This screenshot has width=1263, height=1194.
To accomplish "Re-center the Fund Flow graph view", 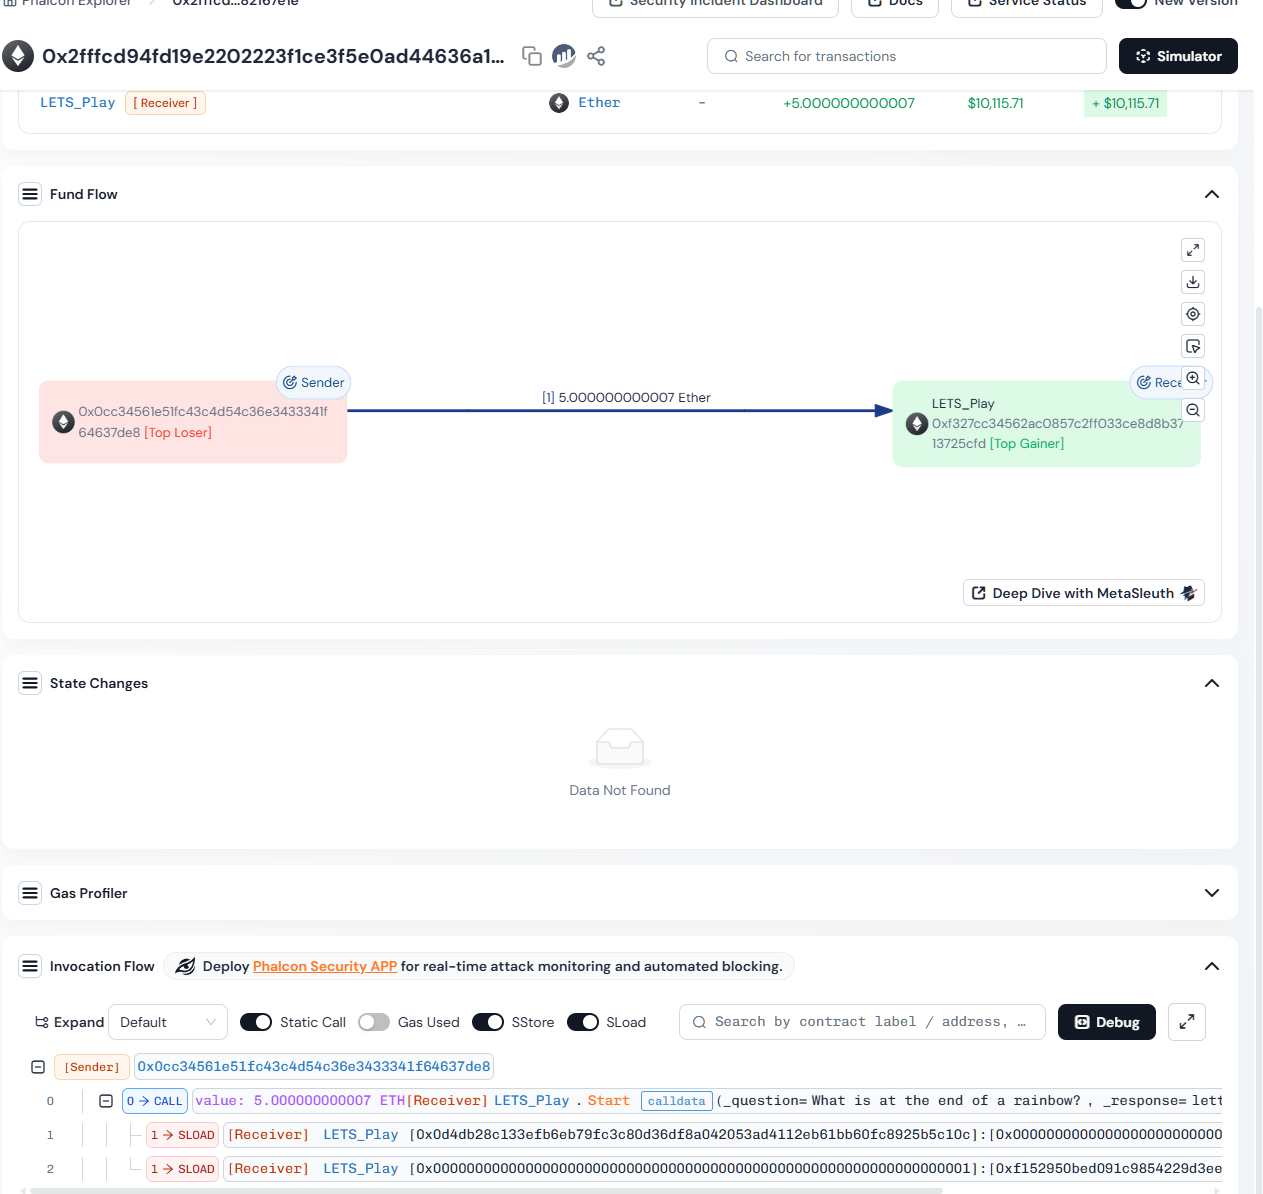I will point(1193,314).
